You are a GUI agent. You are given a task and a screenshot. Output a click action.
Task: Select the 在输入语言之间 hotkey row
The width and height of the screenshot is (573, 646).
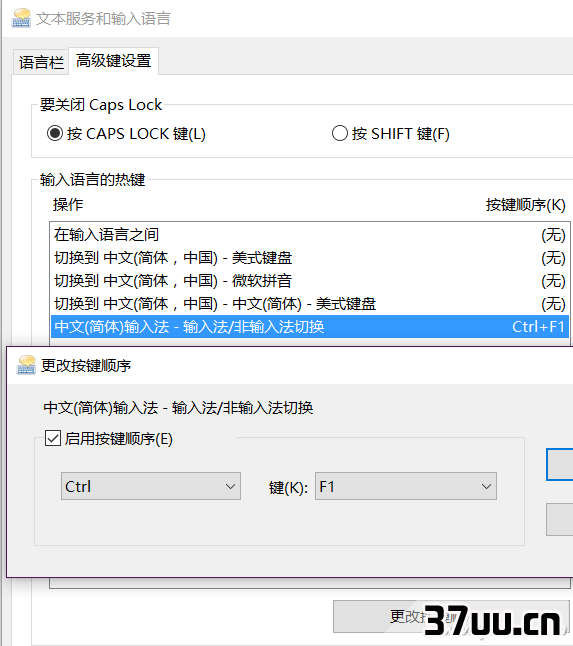[x=310, y=235]
